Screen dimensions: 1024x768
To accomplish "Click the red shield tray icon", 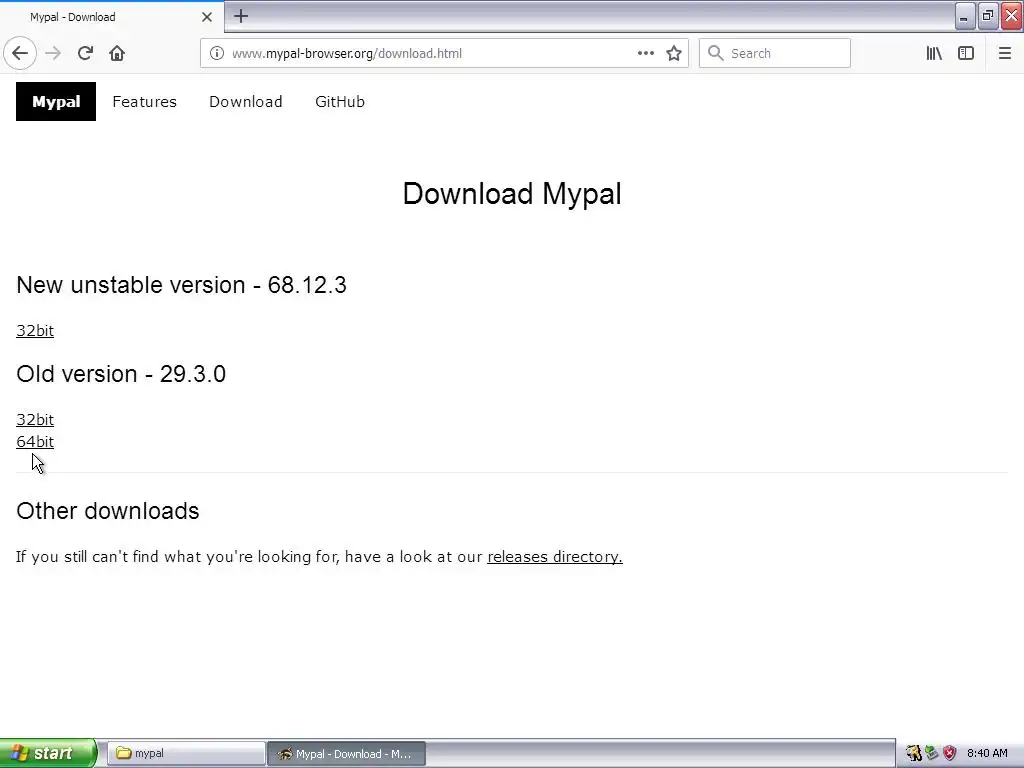I will 950,753.
